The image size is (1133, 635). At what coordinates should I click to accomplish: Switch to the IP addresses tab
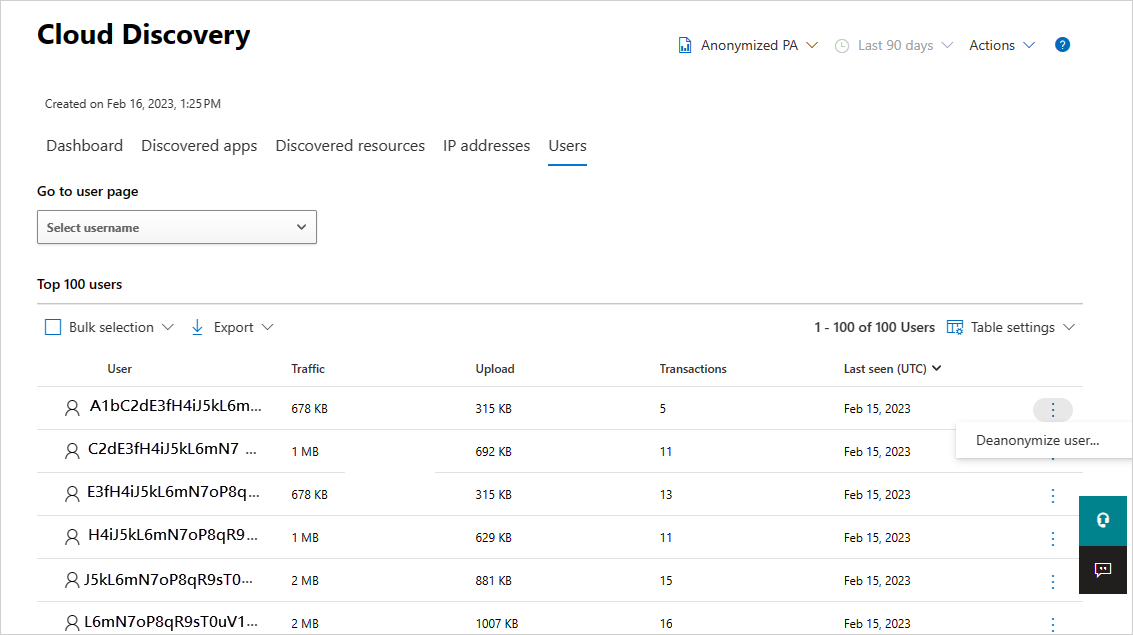[486, 146]
